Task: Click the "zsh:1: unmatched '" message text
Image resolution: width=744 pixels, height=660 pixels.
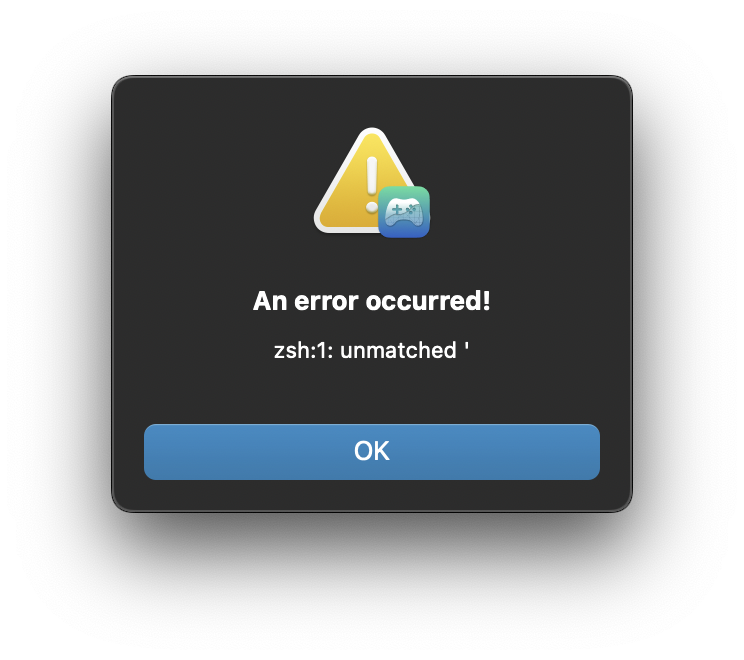Action: (x=372, y=351)
